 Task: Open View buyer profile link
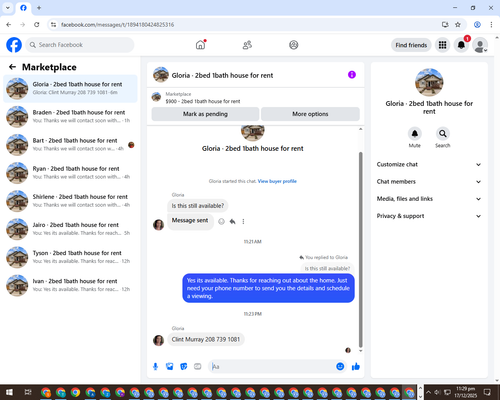pyautogui.click(x=277, y=181)
